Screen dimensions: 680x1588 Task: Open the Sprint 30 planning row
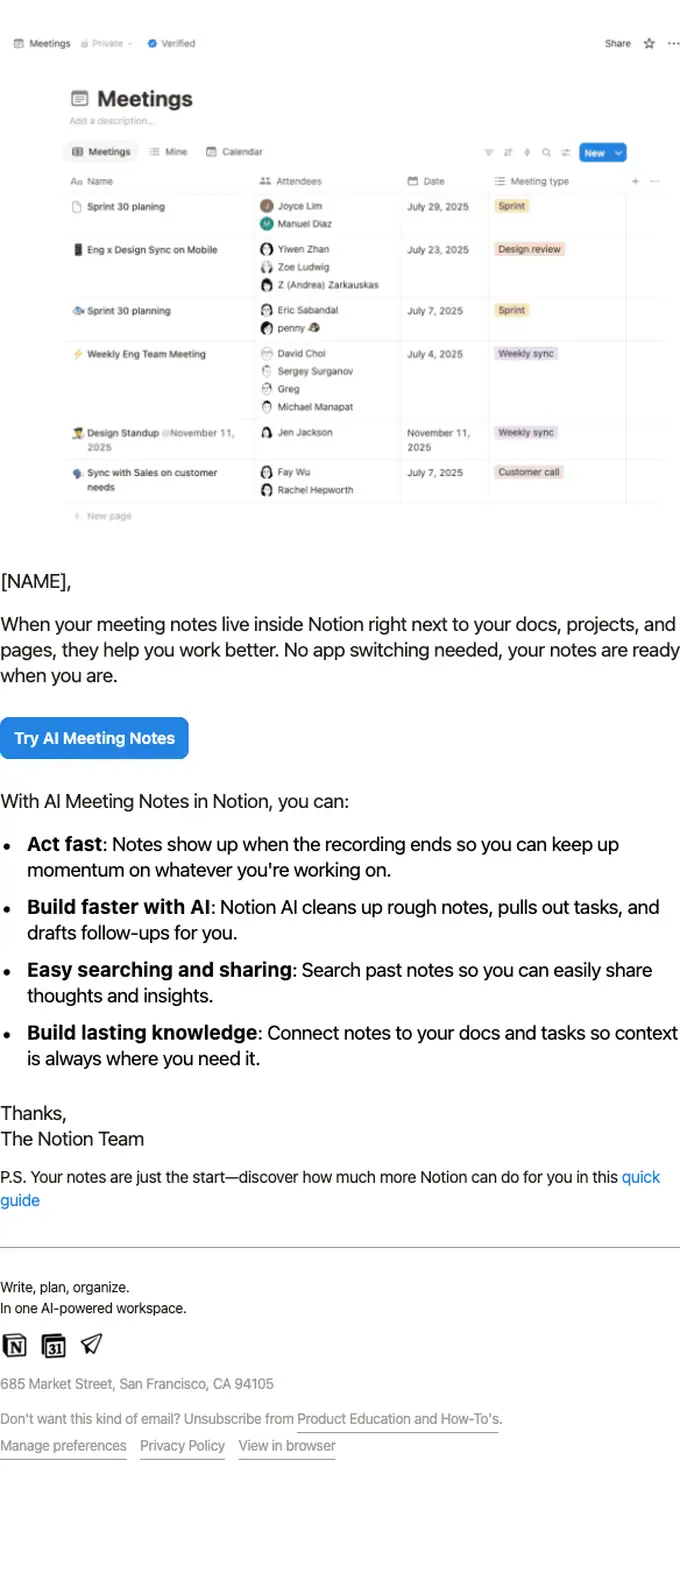click(129, 311)
